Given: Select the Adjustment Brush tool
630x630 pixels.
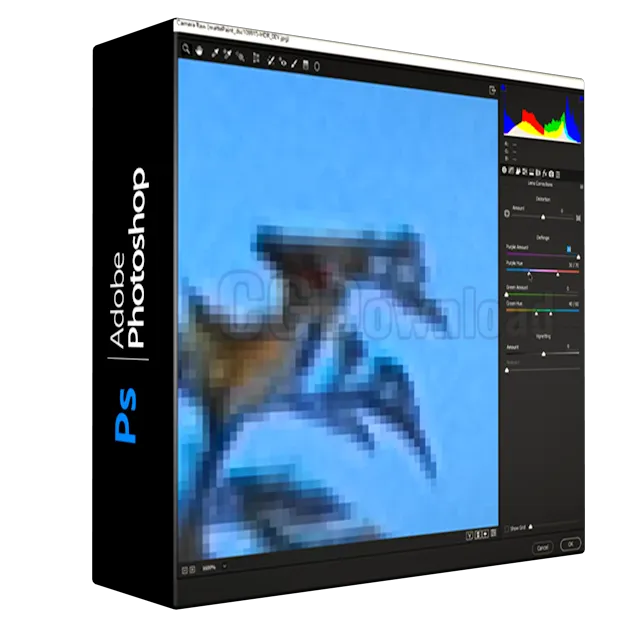Looking at the screenshot, I should click(294, 63).
